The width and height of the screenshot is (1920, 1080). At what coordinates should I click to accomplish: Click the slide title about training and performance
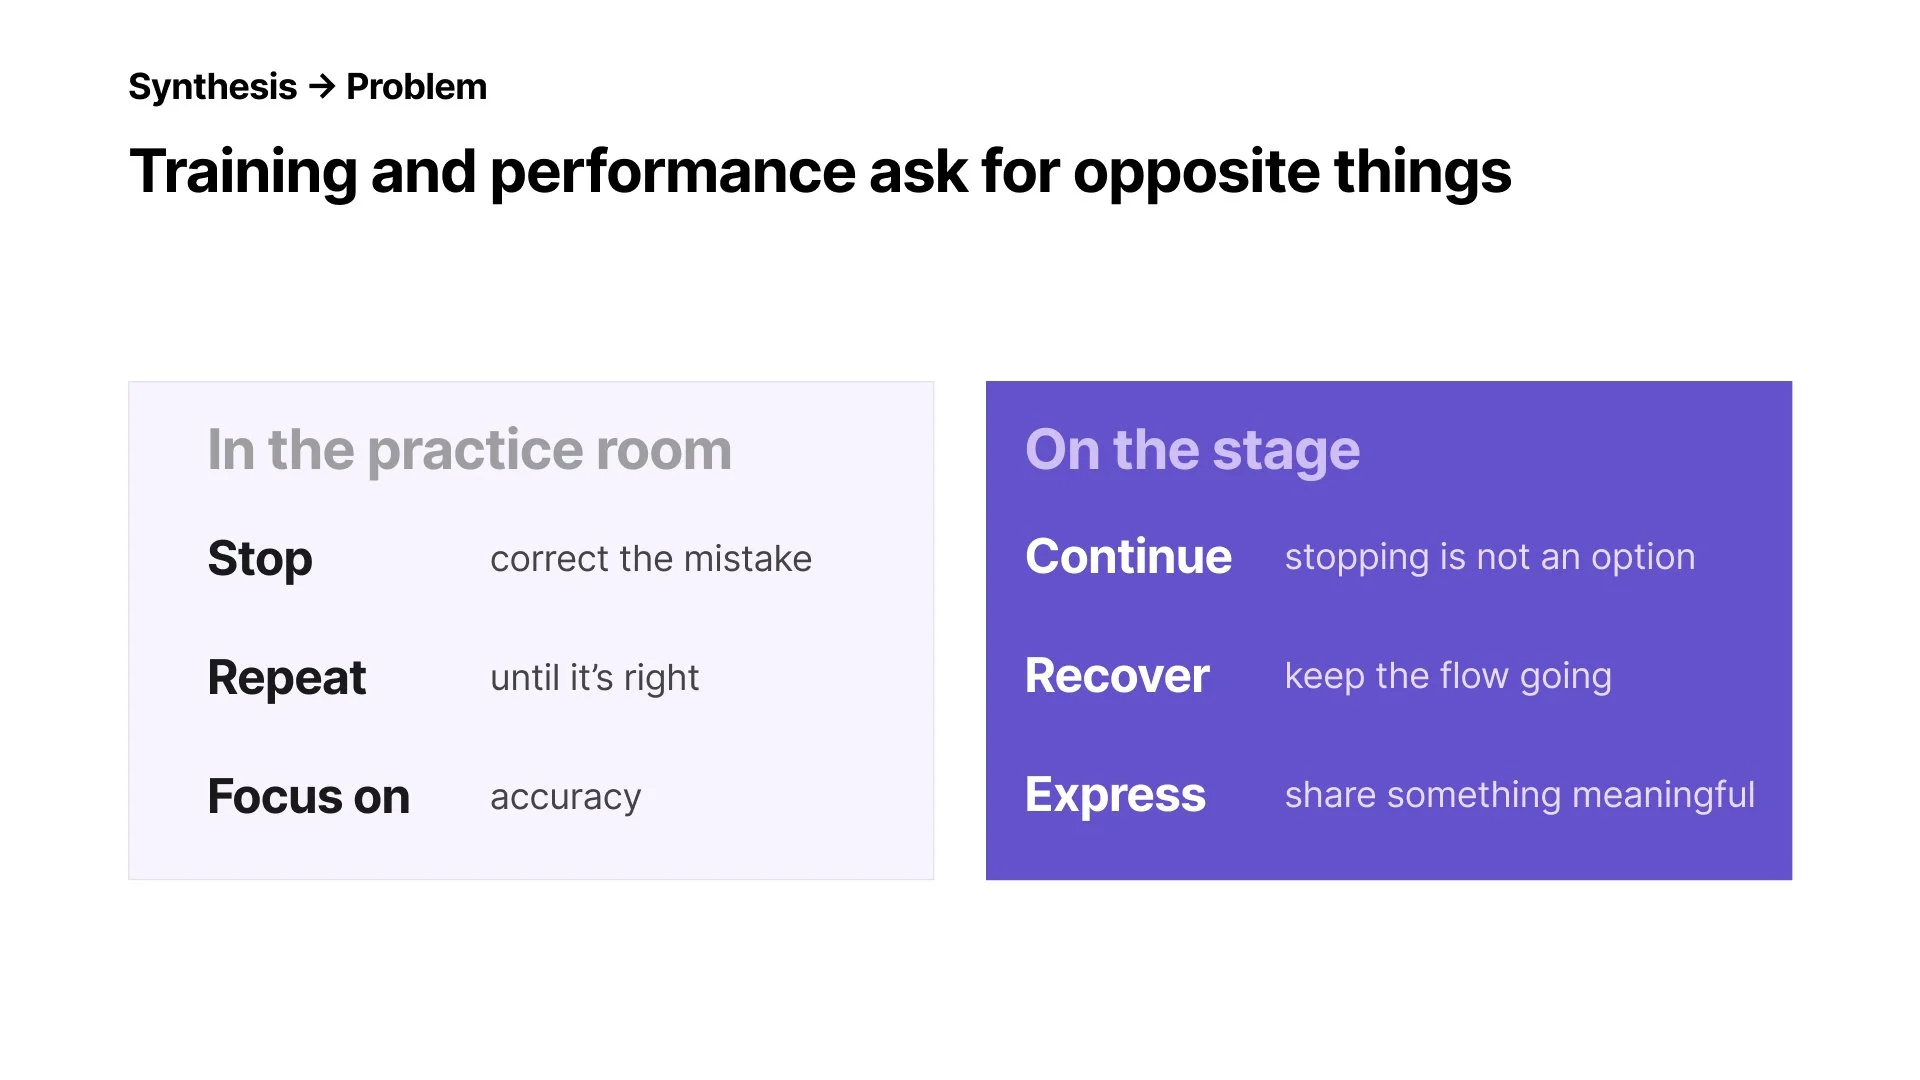coord(820,172)
